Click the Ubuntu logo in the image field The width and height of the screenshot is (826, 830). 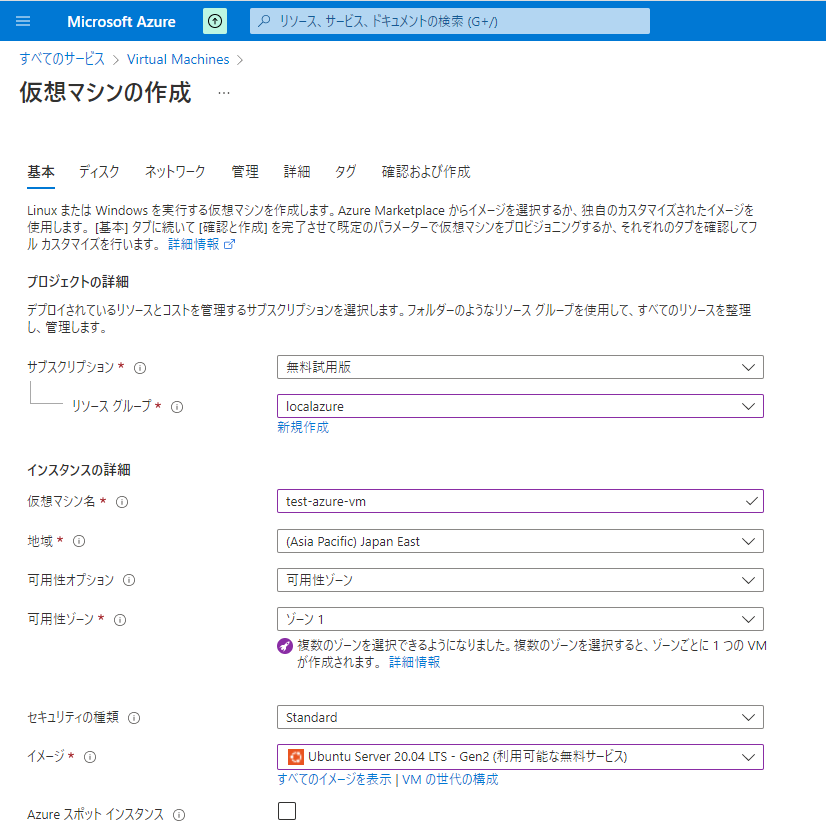click(x=294, y=757)
